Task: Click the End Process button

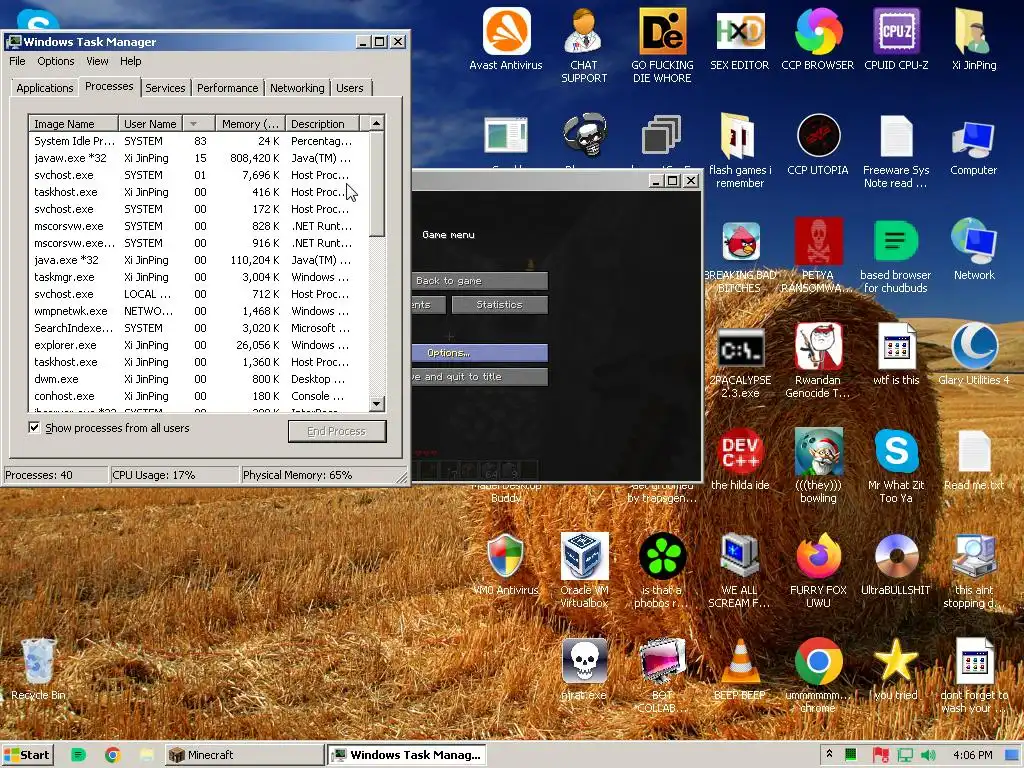Action: [x=337, y=431]
